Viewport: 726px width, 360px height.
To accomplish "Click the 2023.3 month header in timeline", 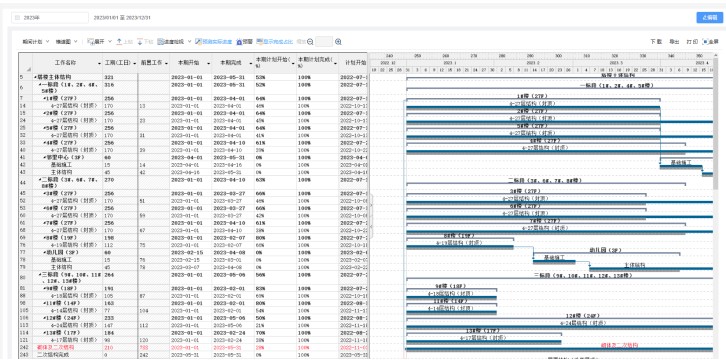I will 616,62.
